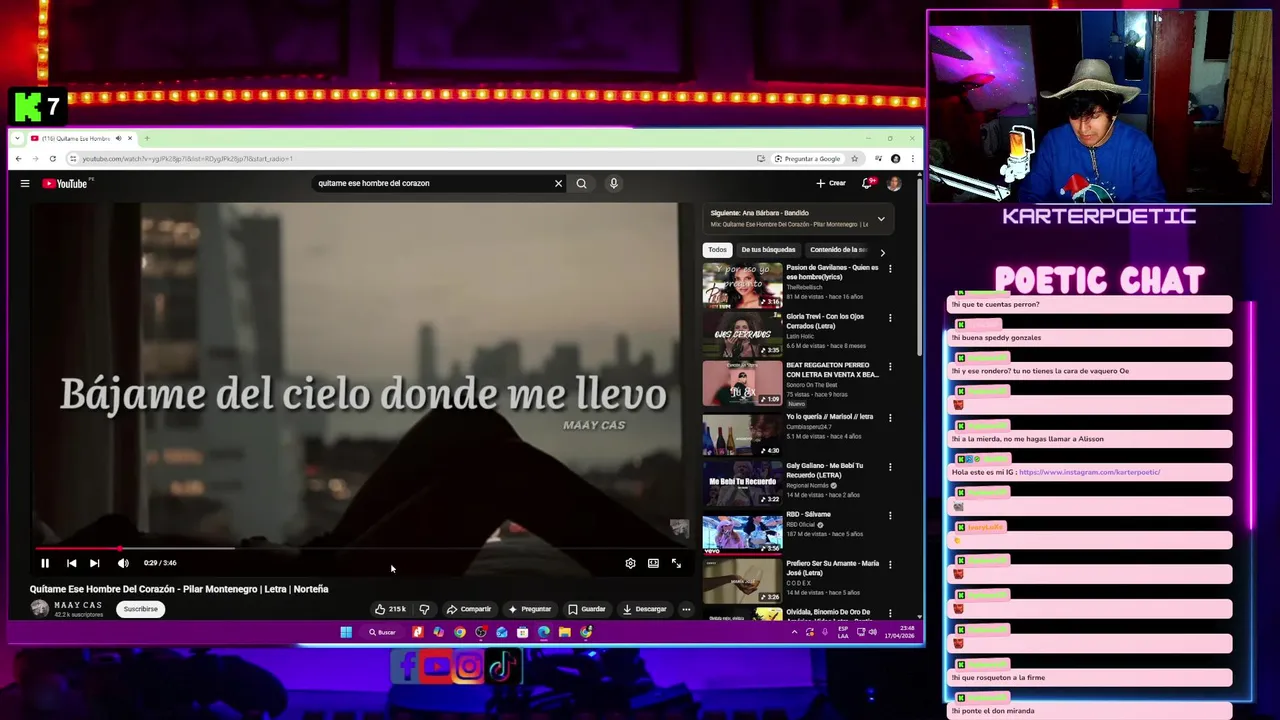
Task: Open the YouTube hamburger guide menu
Action: 25,183
